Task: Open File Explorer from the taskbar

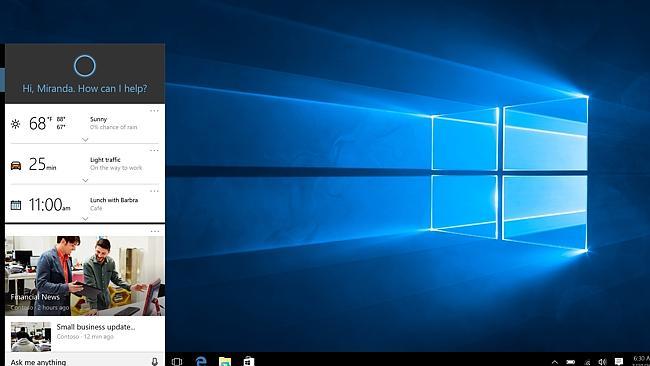Action: (225, 361)
